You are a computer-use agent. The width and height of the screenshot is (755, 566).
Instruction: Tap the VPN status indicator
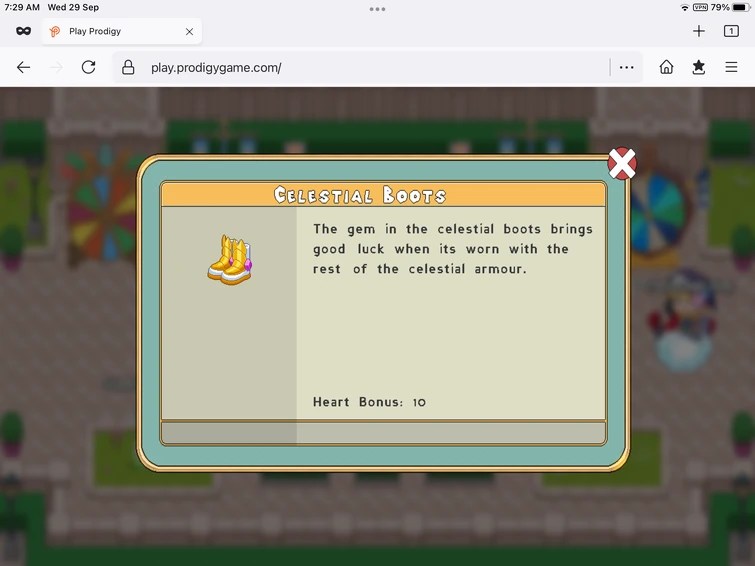tap(700, 7)
